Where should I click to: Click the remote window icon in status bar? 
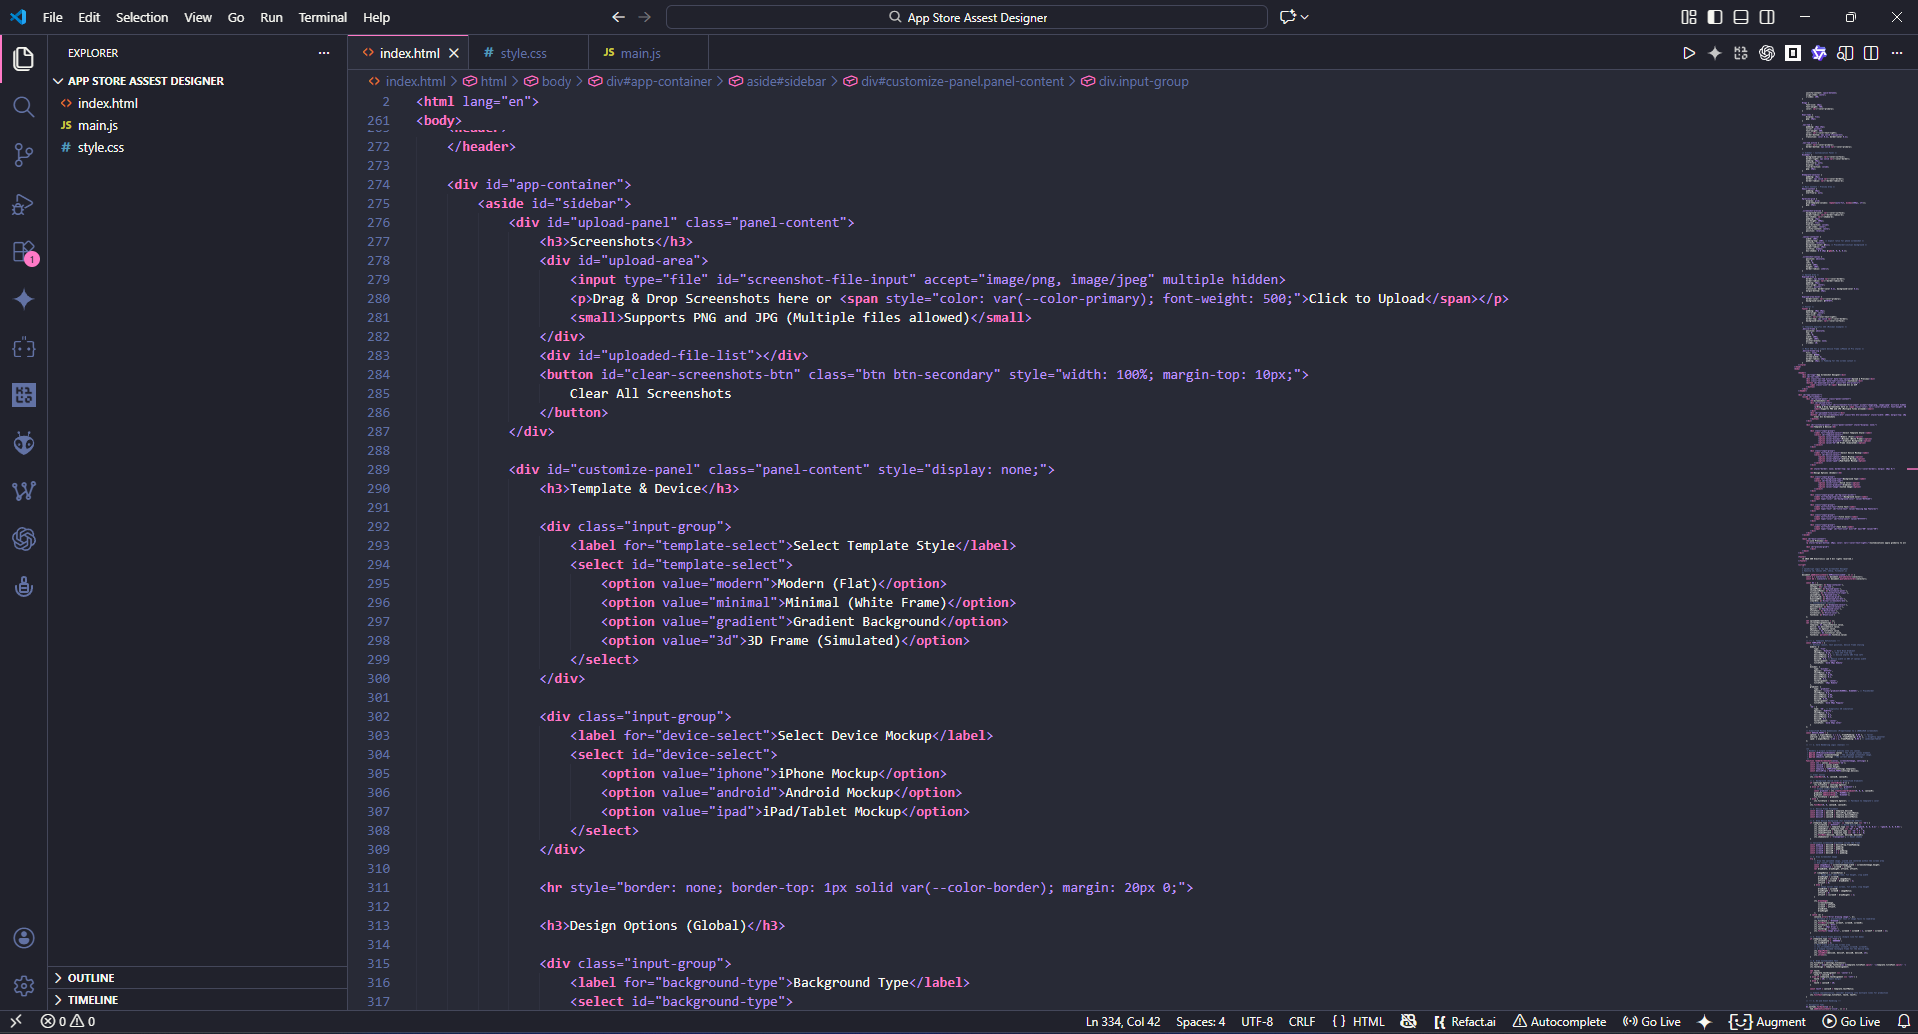(16, 1022)
